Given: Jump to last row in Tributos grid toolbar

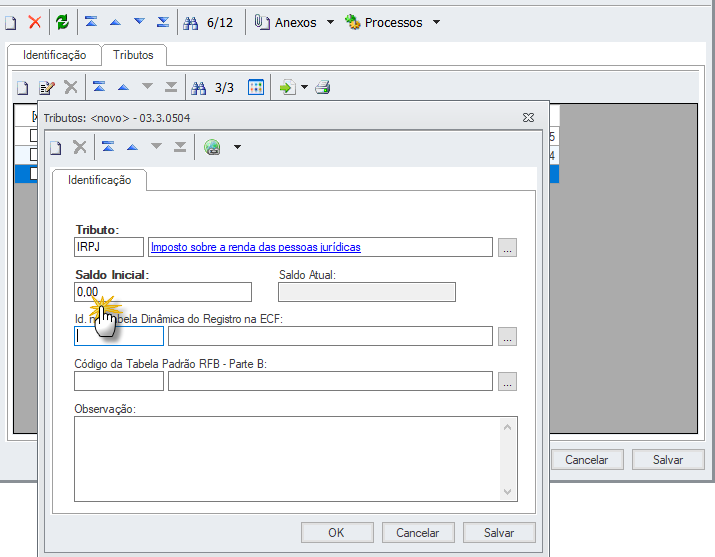Looking at the screenshot, I should click(x=171, y=87).
